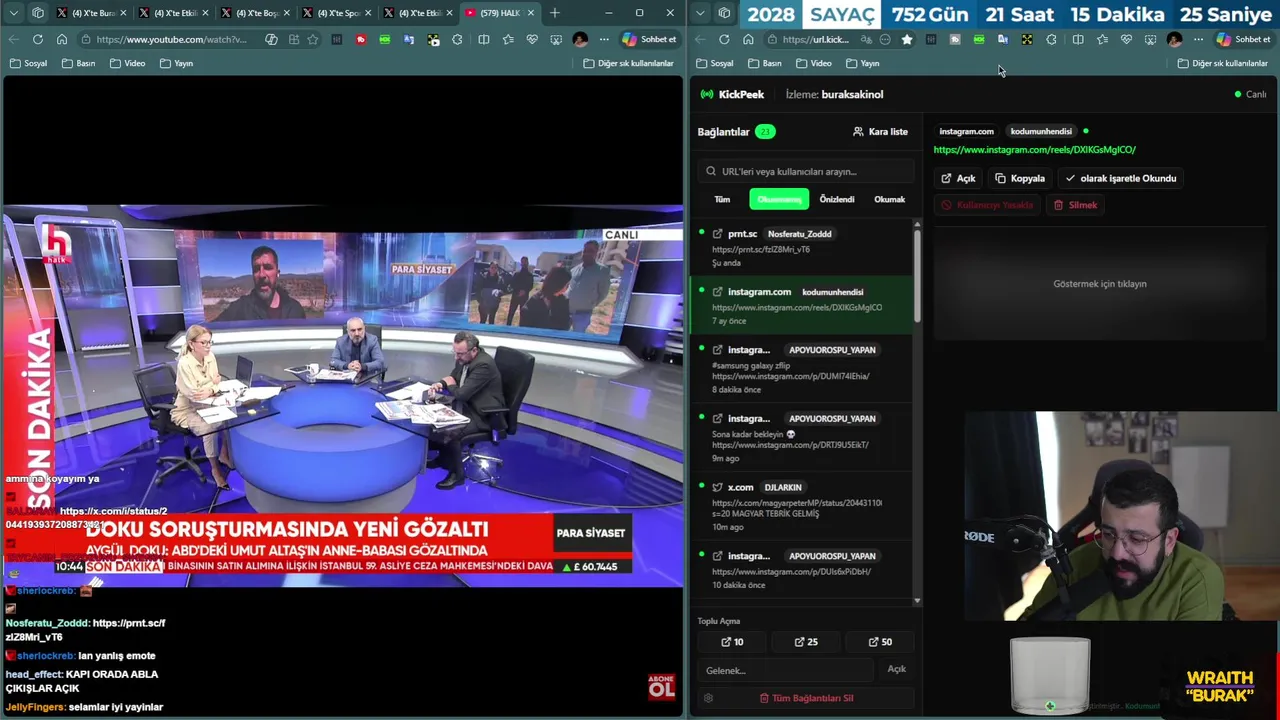Image resolution: width=1280 pixels, height=720 pixels.
Task: Open Sosyal bookmarks folder in YouTube window
Action: (28, 63)
